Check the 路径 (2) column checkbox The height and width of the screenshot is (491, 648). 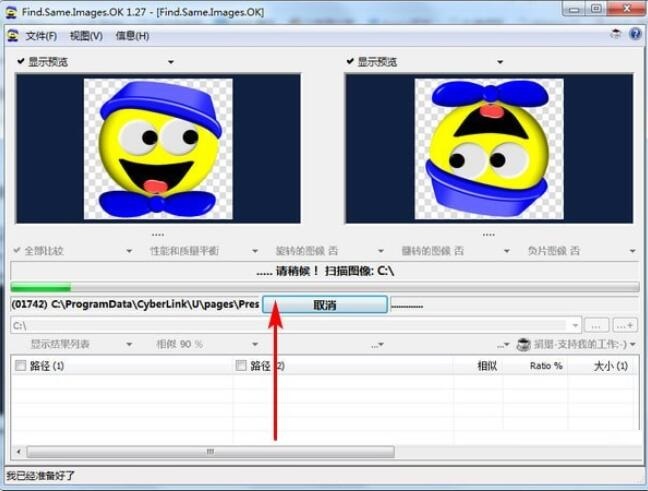(241, 366)
